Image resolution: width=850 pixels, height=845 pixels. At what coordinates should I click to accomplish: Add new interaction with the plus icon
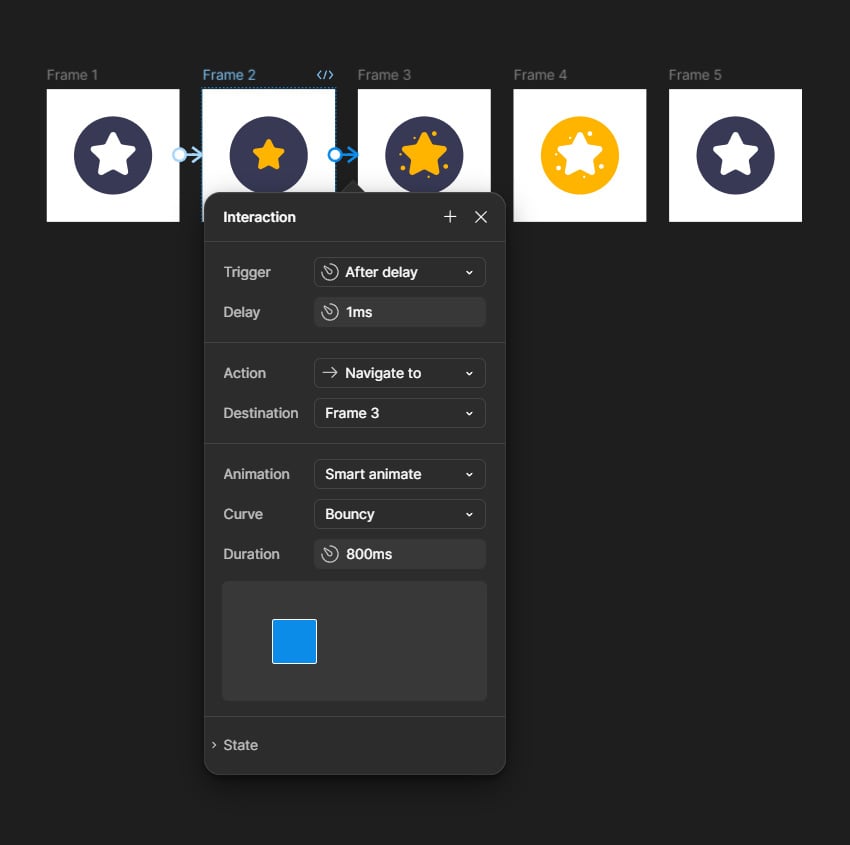449,217
